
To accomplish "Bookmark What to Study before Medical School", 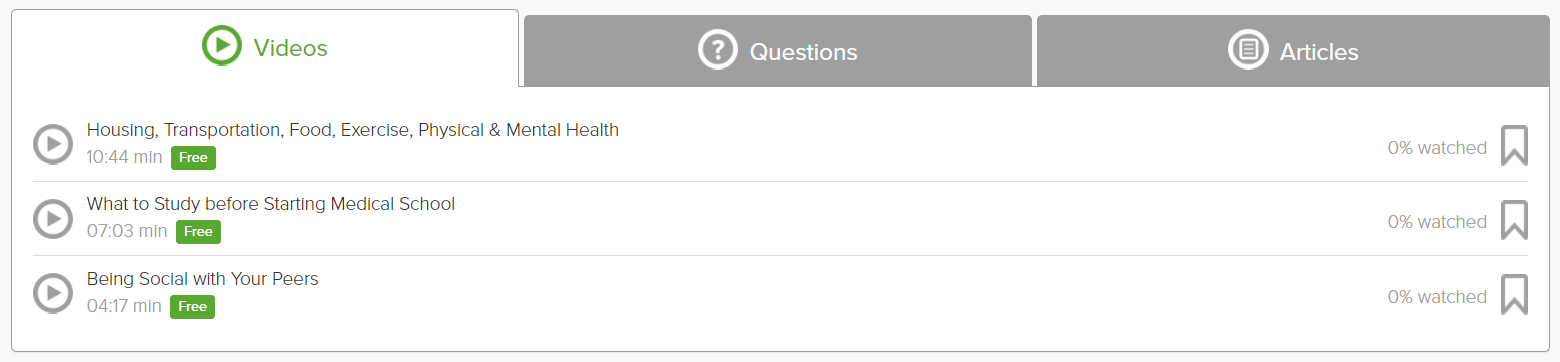I will pos(1514,220).
